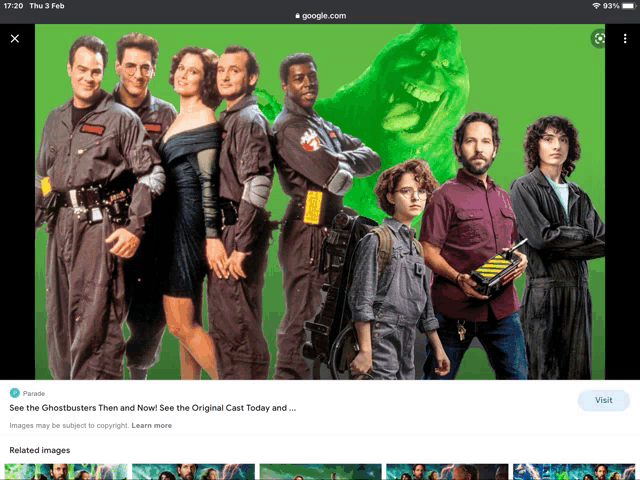Viewport: 640px width, 480px height.
Task: Tap 'Images may be subject to copyright' text
Action: (69, 425)
